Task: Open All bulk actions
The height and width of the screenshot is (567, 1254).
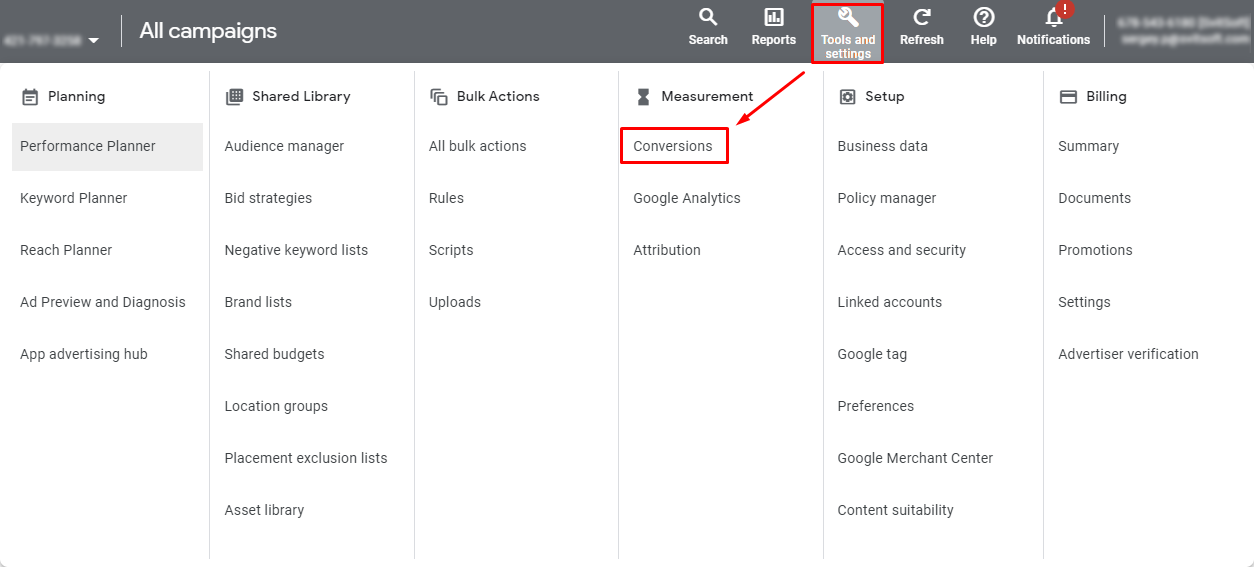Action: (477, 146)
